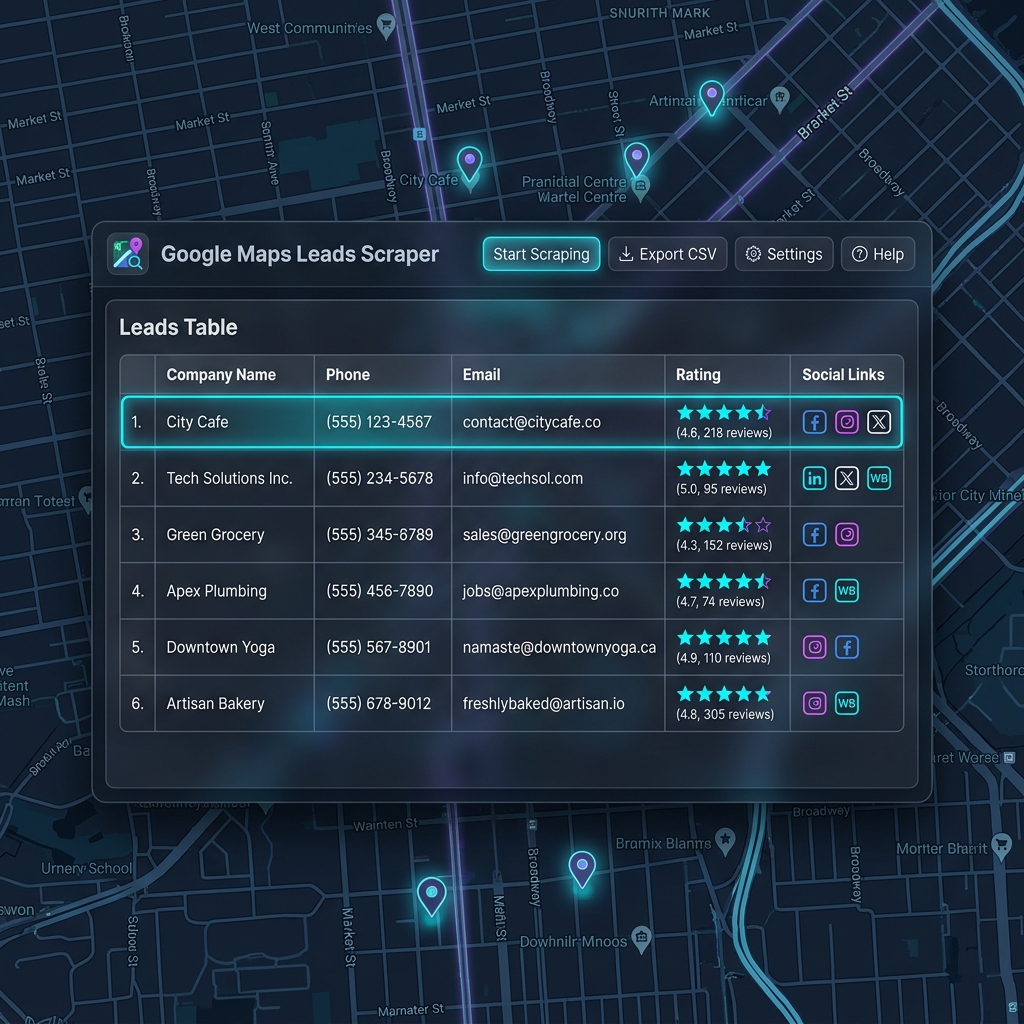The image size is (1024, 1024).
Task: Start scraping leads
Action: coord(541,254)
